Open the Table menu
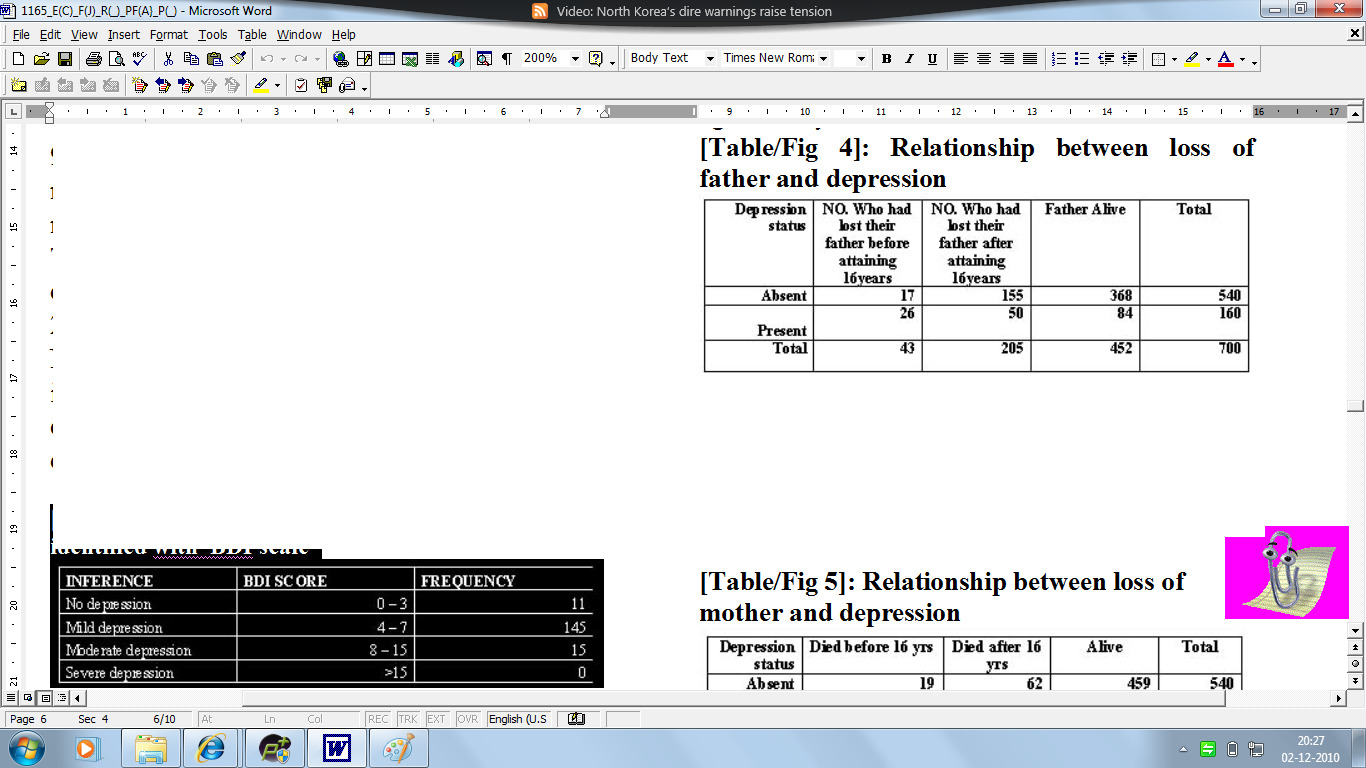 (x=252, y=35)
